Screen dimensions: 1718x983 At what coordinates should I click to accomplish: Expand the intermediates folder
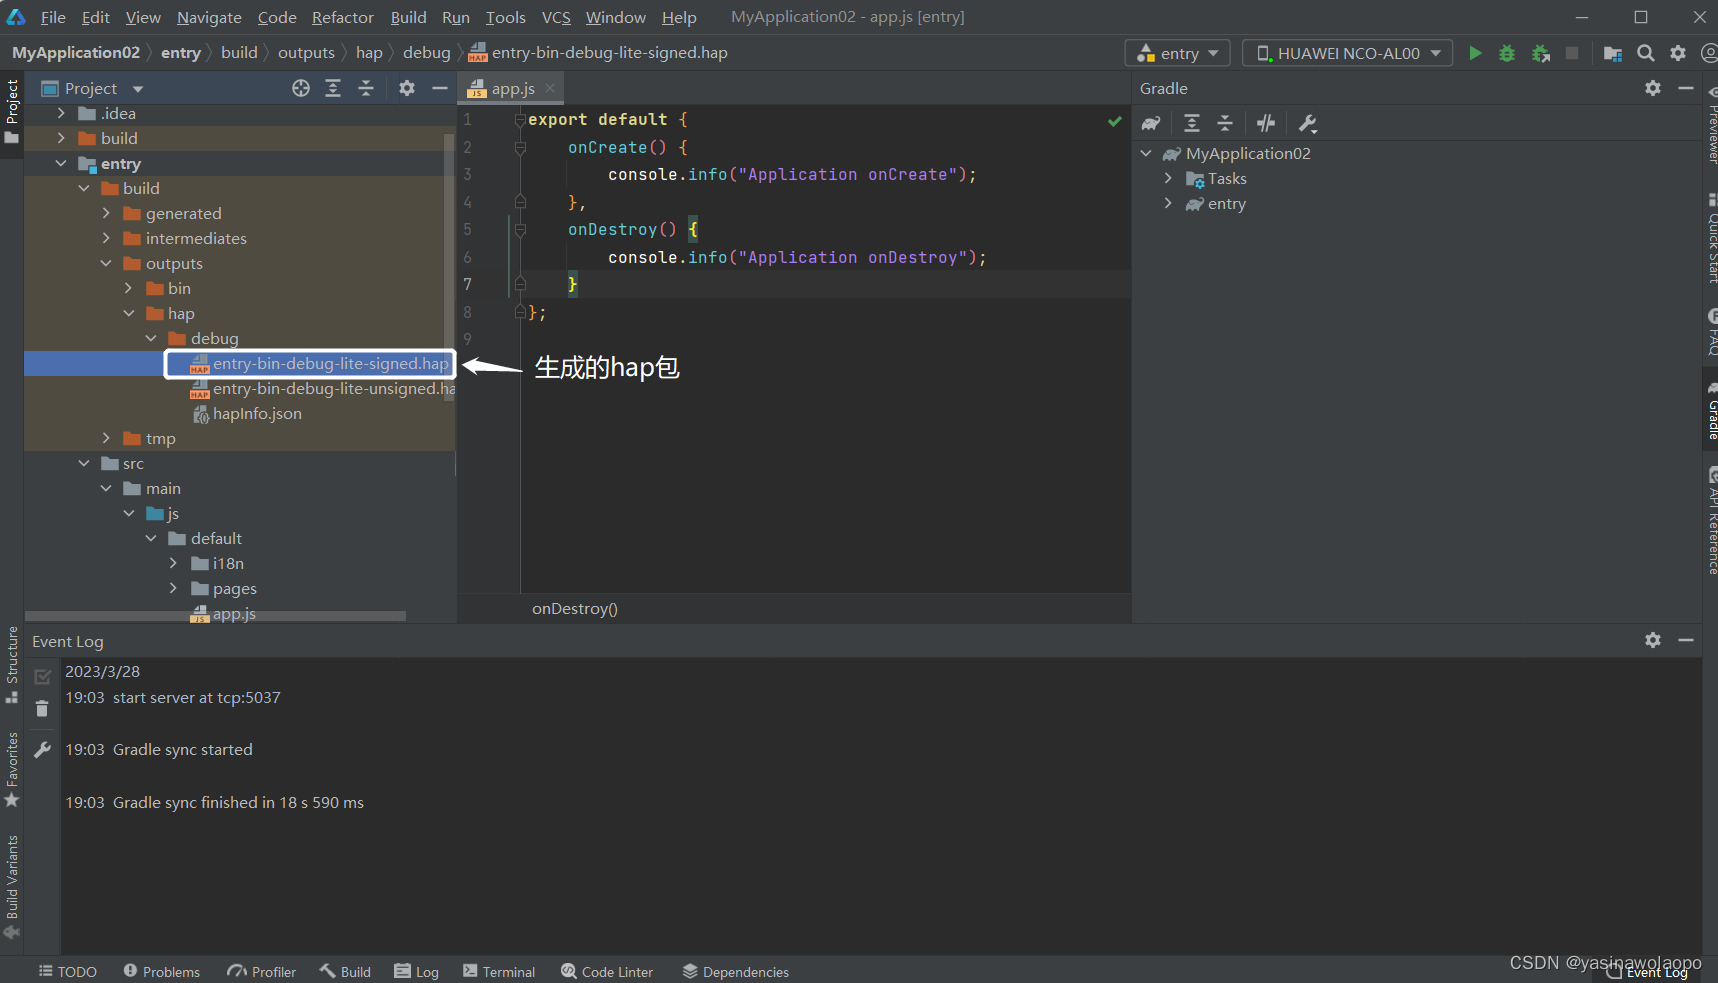[106, 238]
